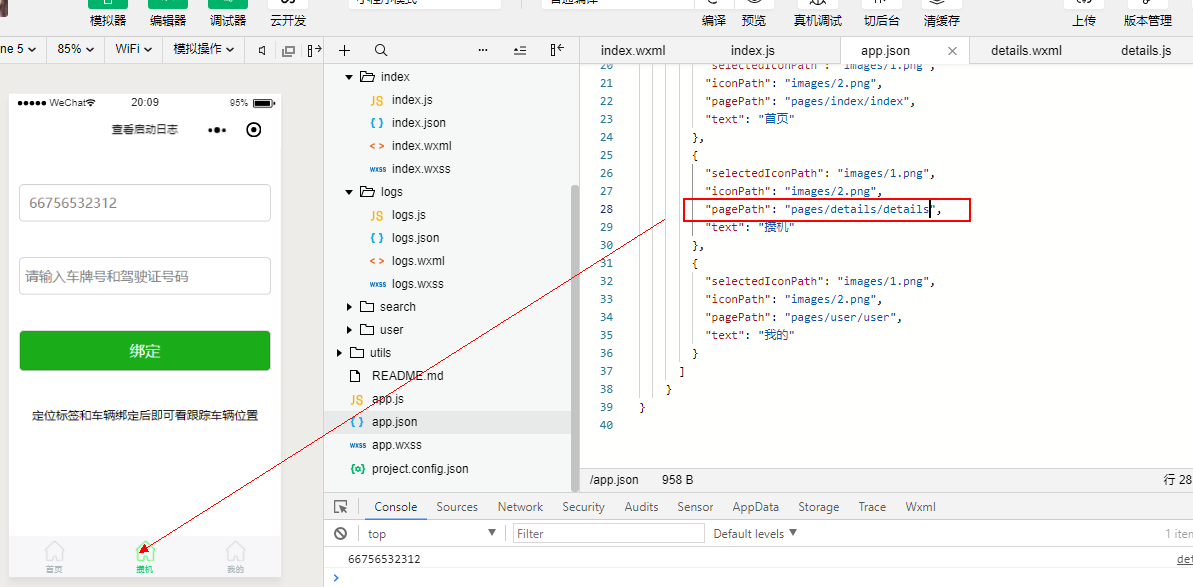Click the collapse-all folders icon
Viewport: 1193px width, 587px height.
click(520, 51)
